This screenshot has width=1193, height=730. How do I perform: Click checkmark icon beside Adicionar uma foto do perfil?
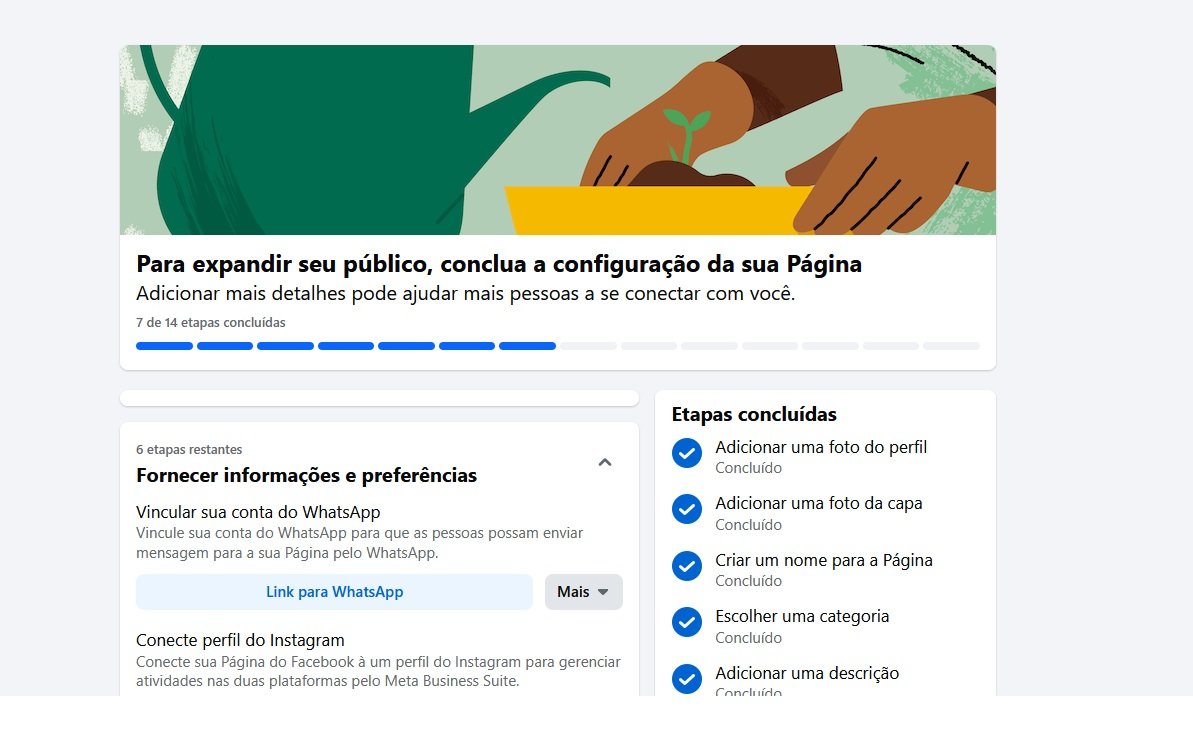pos(686,453)
